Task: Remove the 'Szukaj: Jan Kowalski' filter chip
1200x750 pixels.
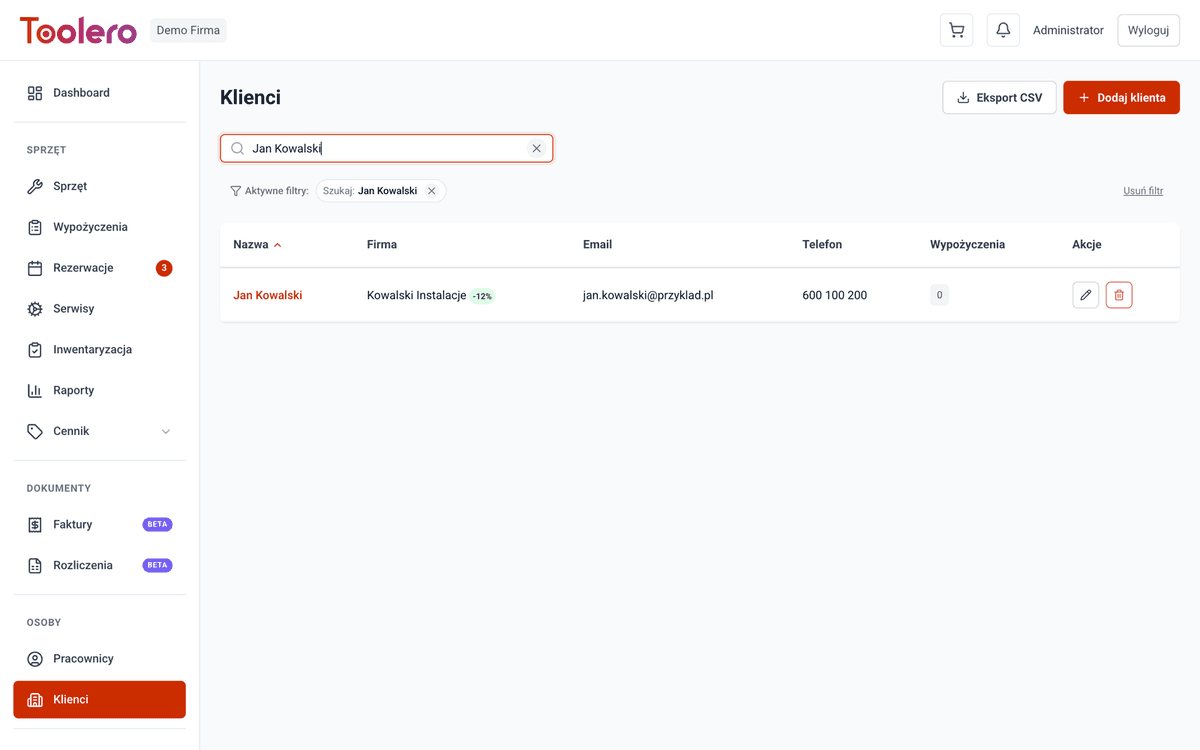Action: (432, 191)
